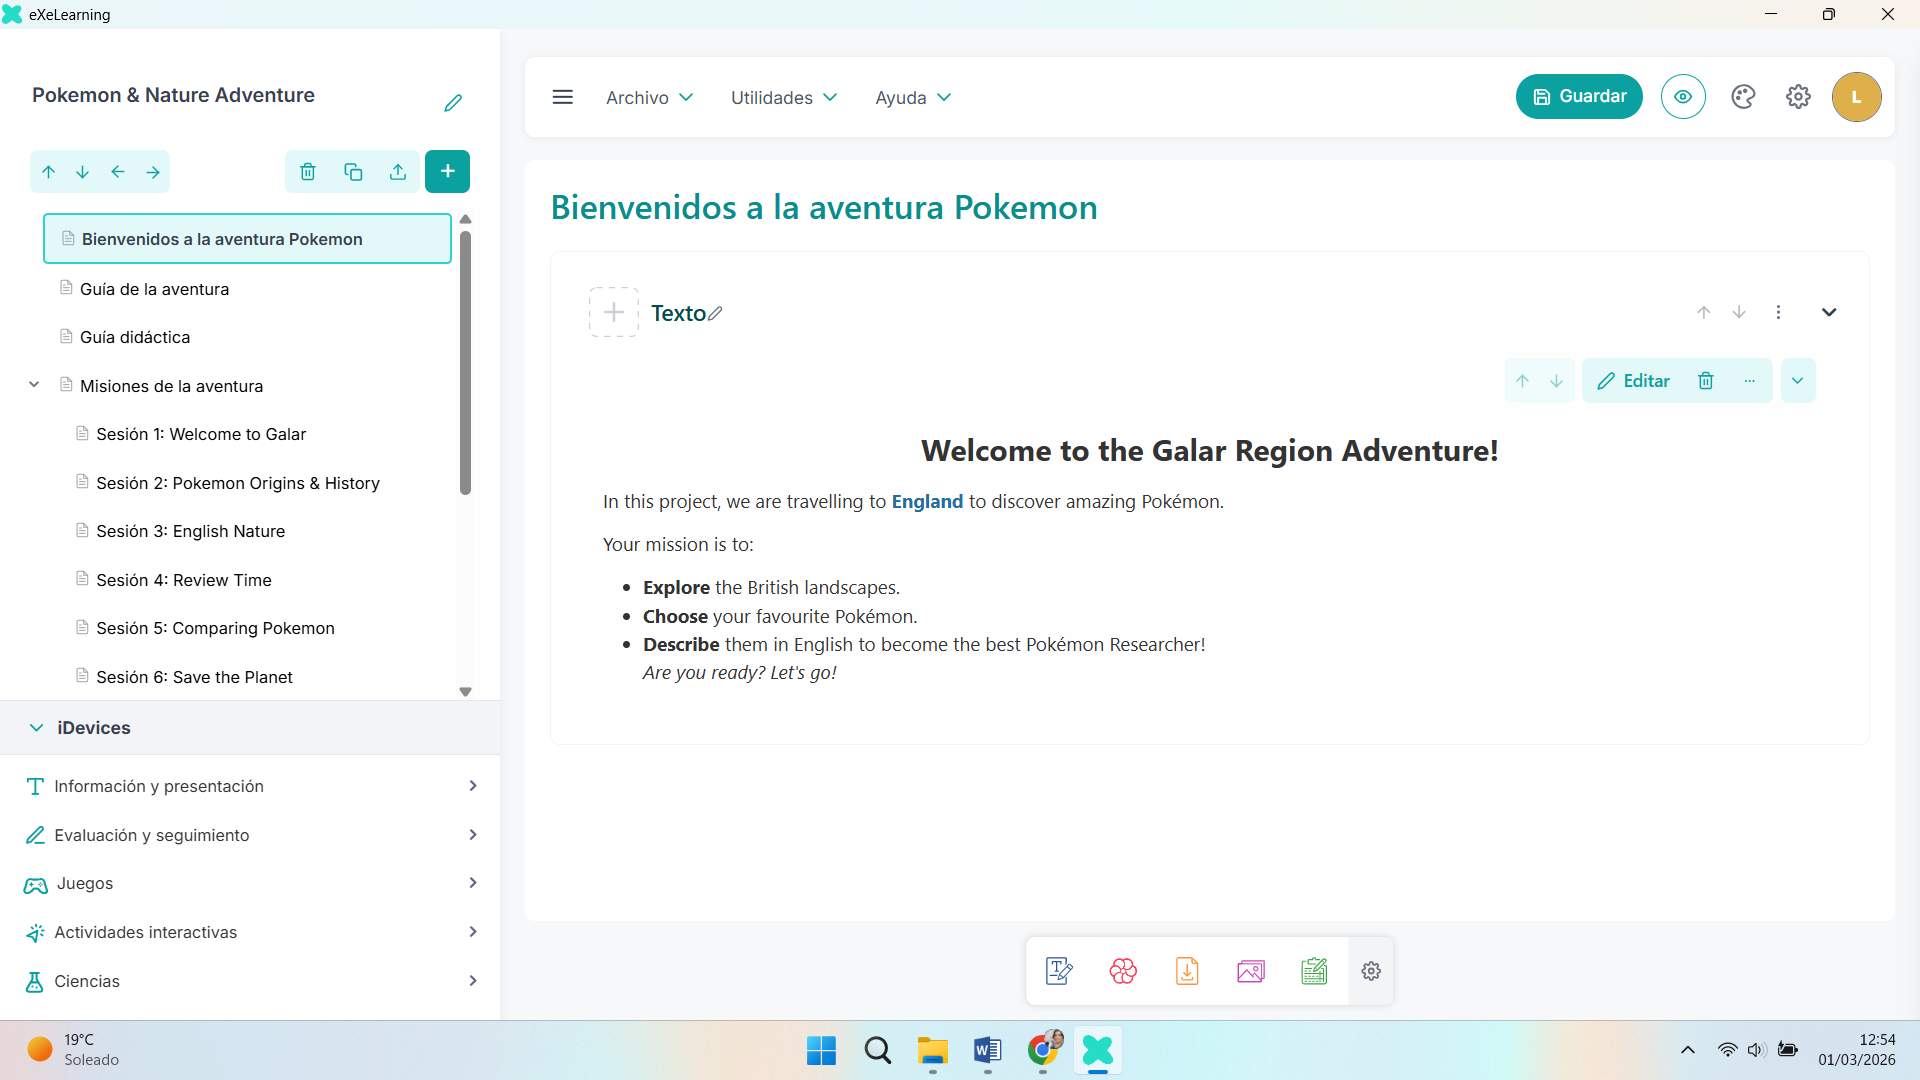Delete the selected page with the trash icon
Viewport: 1920px width, 1080px height.
click(307, 171)
